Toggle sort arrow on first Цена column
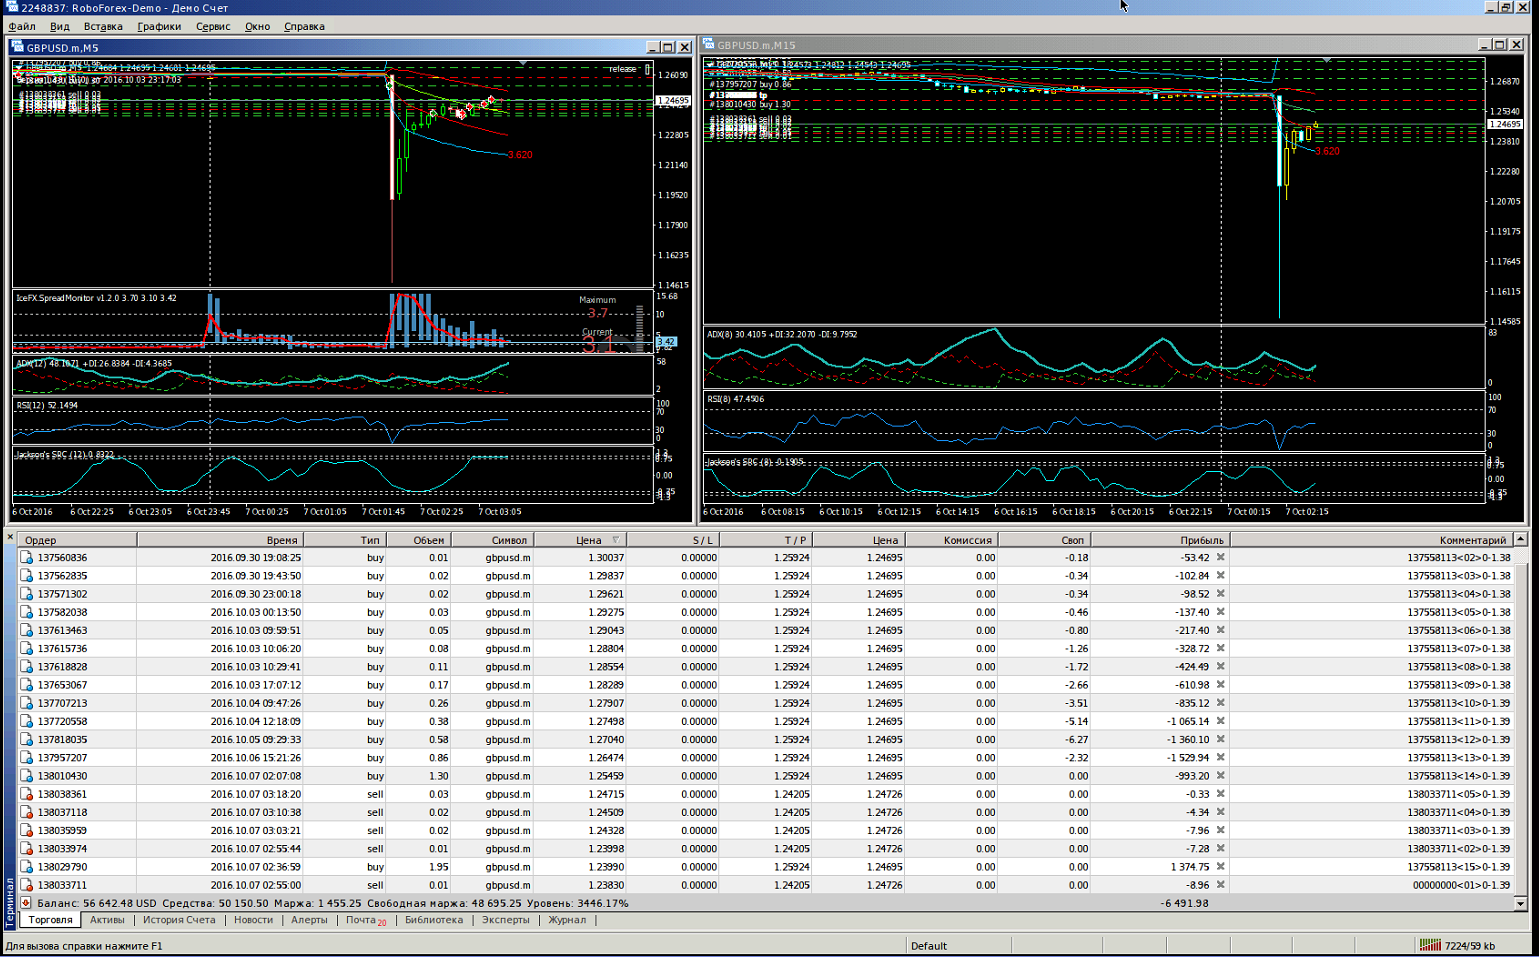Viewport: 1539px width, 957px height. (x=615, y=540)
